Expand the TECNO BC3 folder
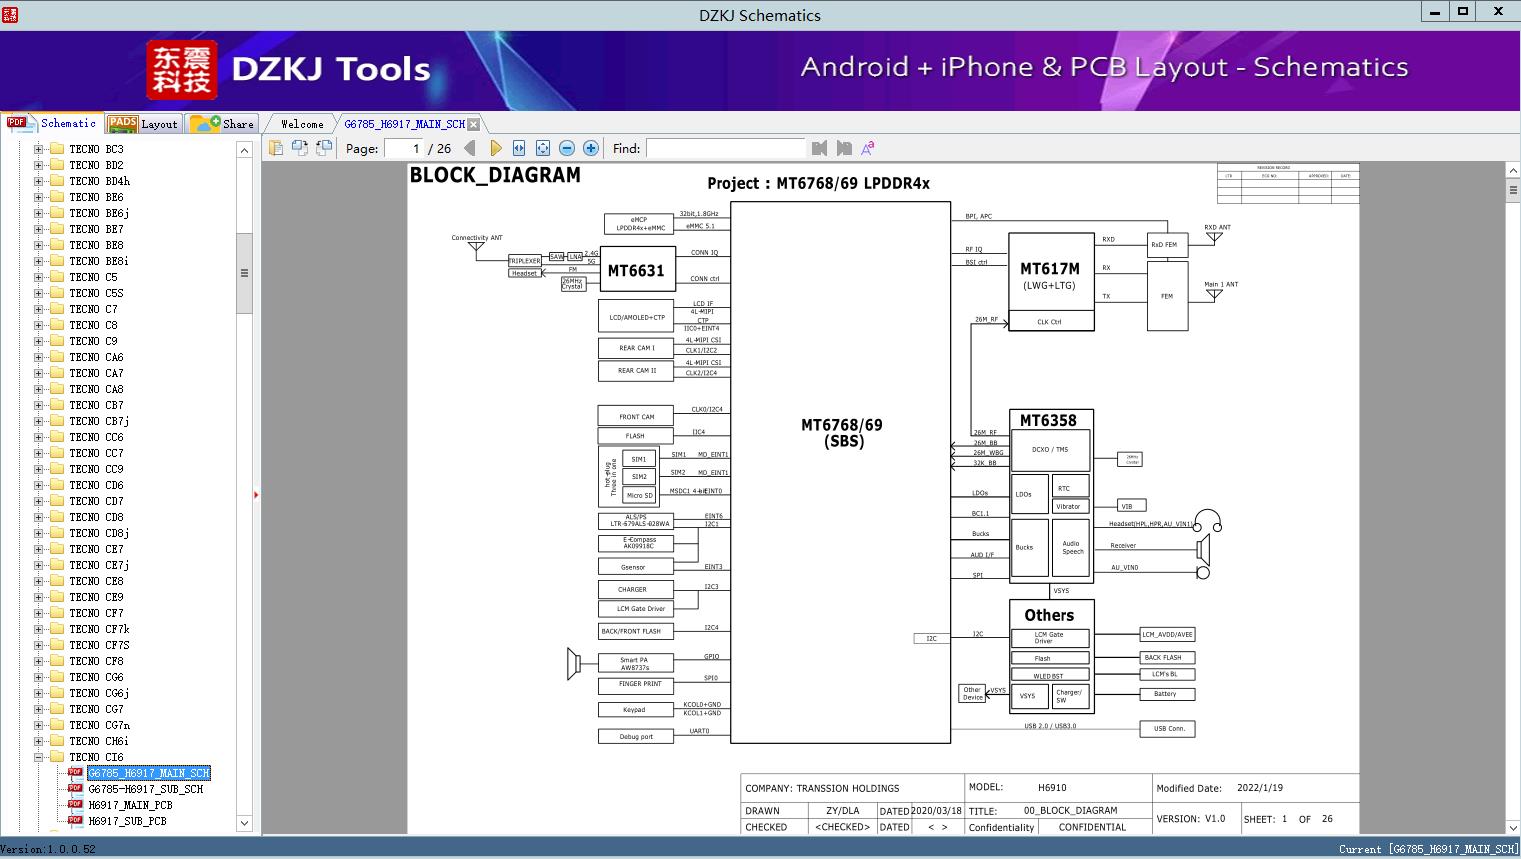 coord(39,149)
